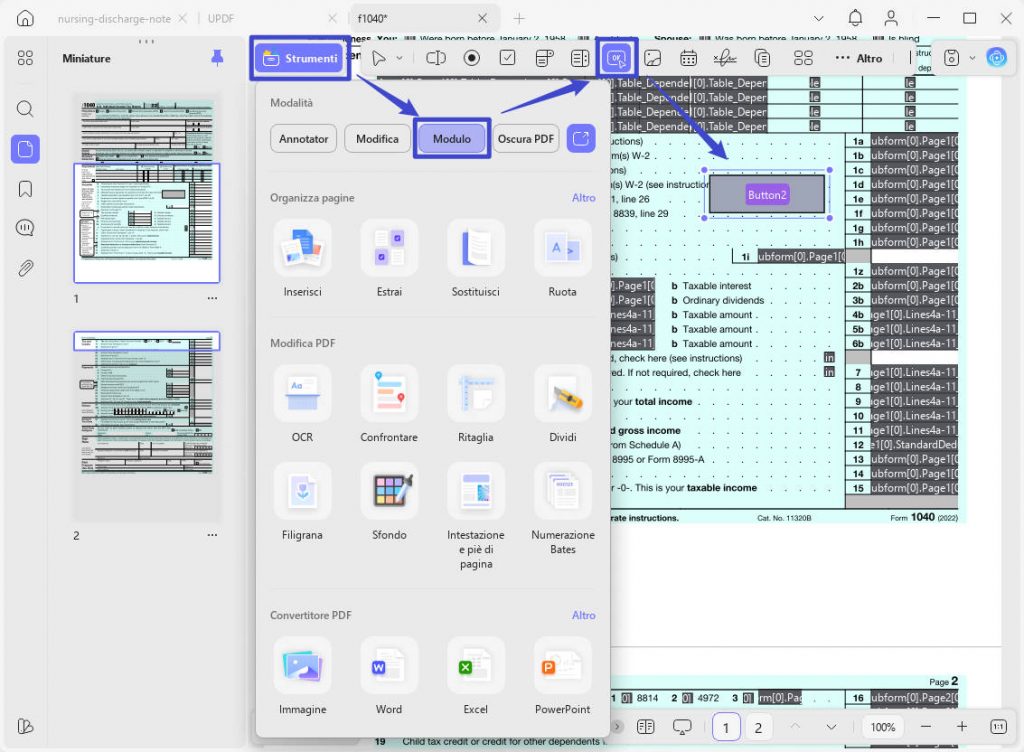Switch to Modulo mode
The width and height of the screenshot is (1024, 752).
click(451, 138)
